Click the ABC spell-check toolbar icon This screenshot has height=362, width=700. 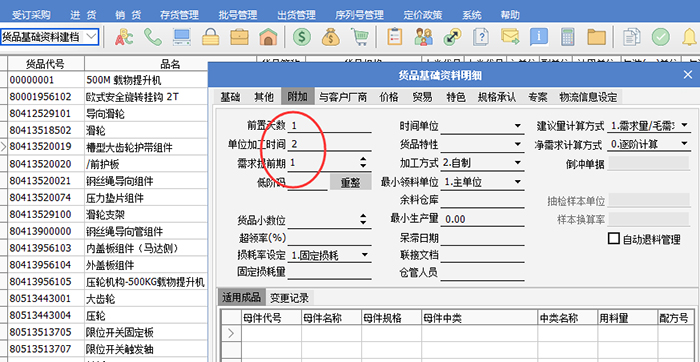[124, 37]
